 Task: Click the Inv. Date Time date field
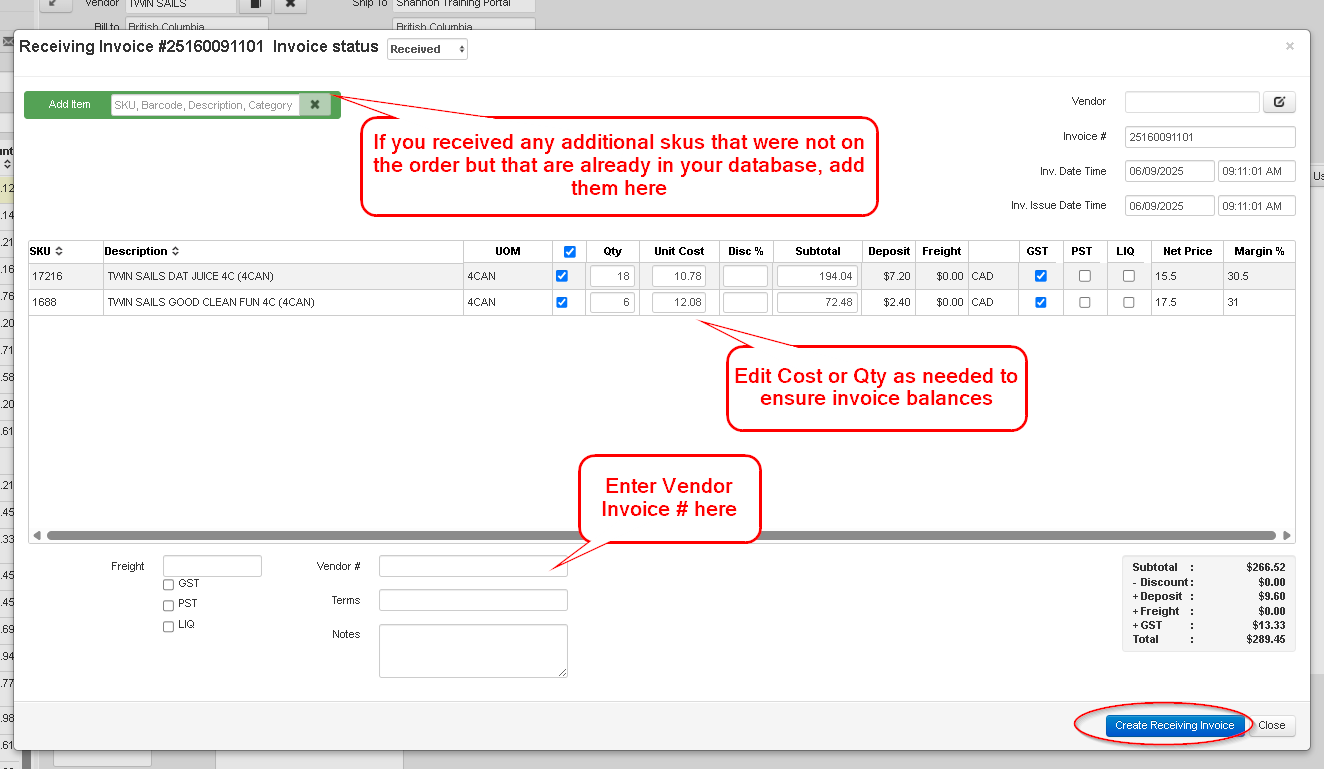click(1169, 171)
